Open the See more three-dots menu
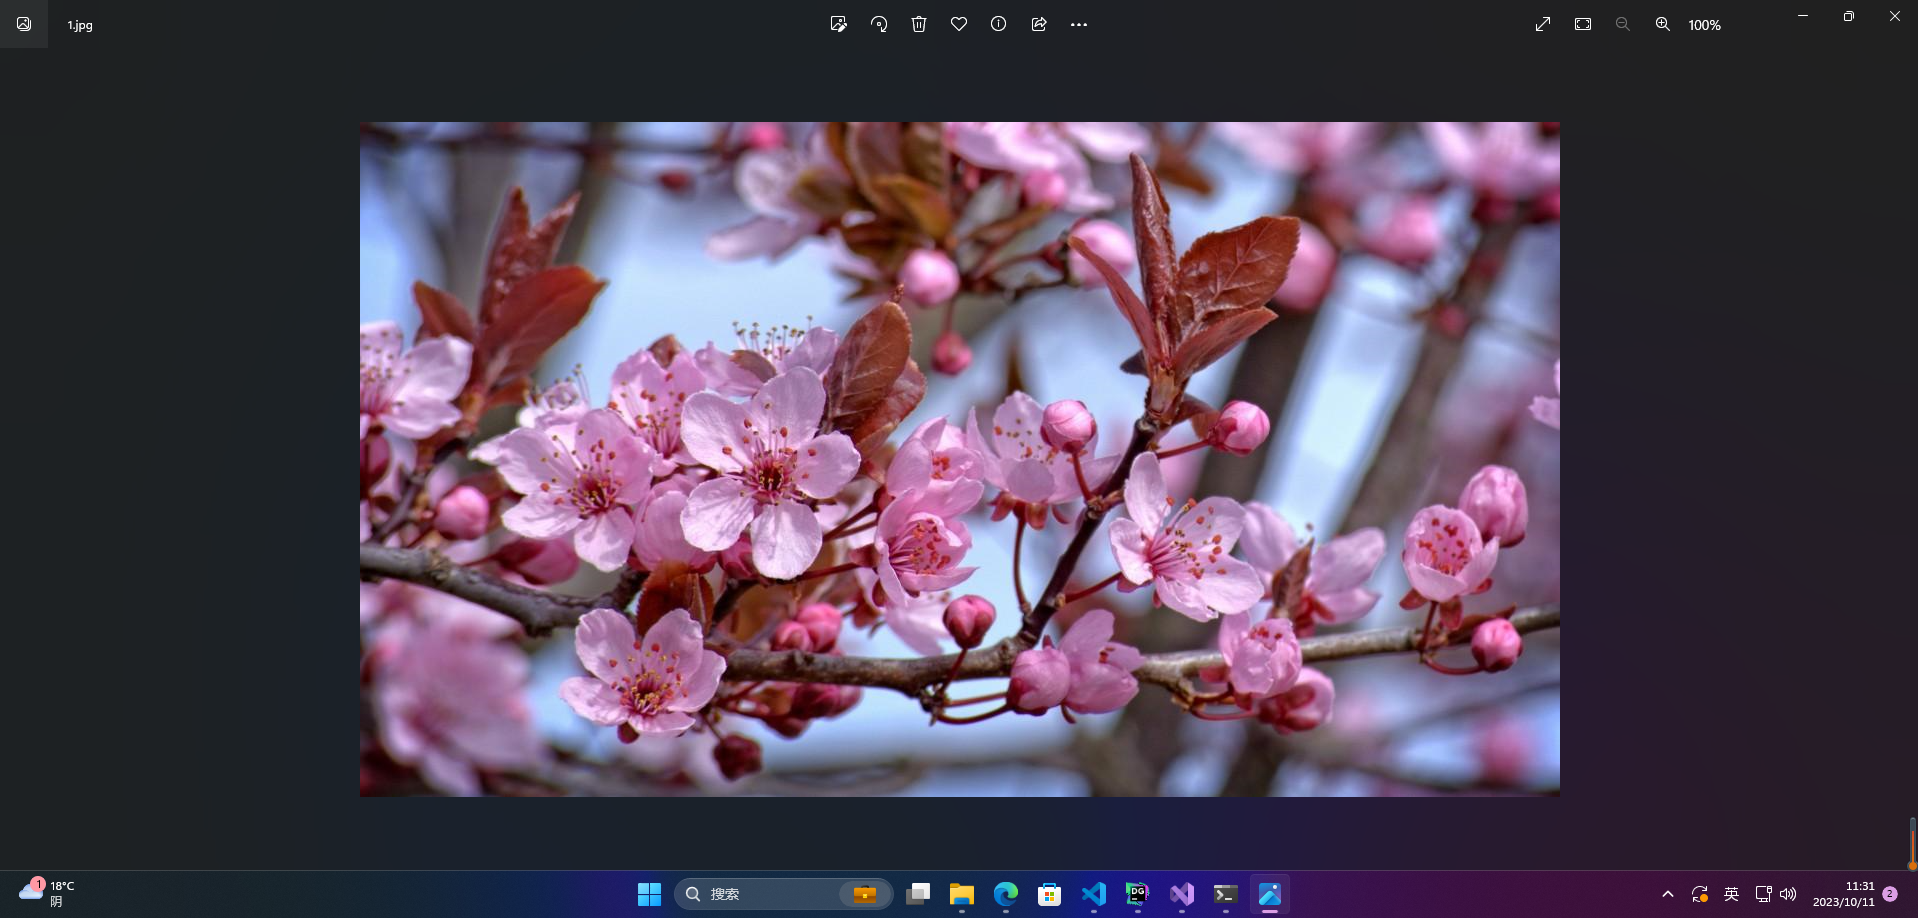Viewport: 1918px width, 918px height. 1078,24
